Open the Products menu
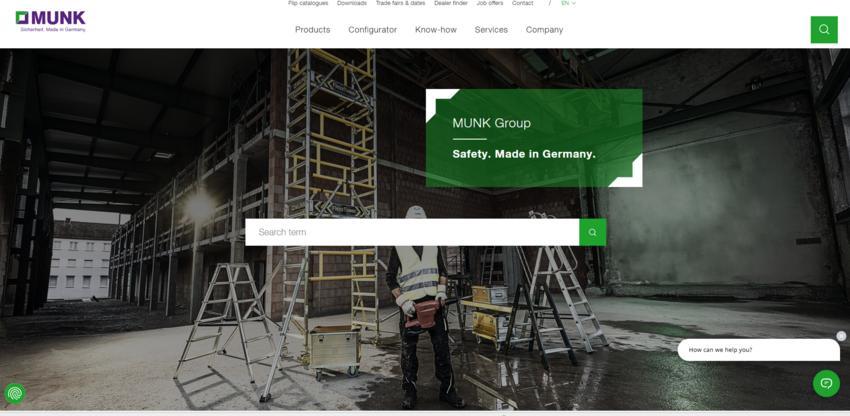Image resolution: width=850 pixels, height=416 pixels. click(x=312, y=30)
